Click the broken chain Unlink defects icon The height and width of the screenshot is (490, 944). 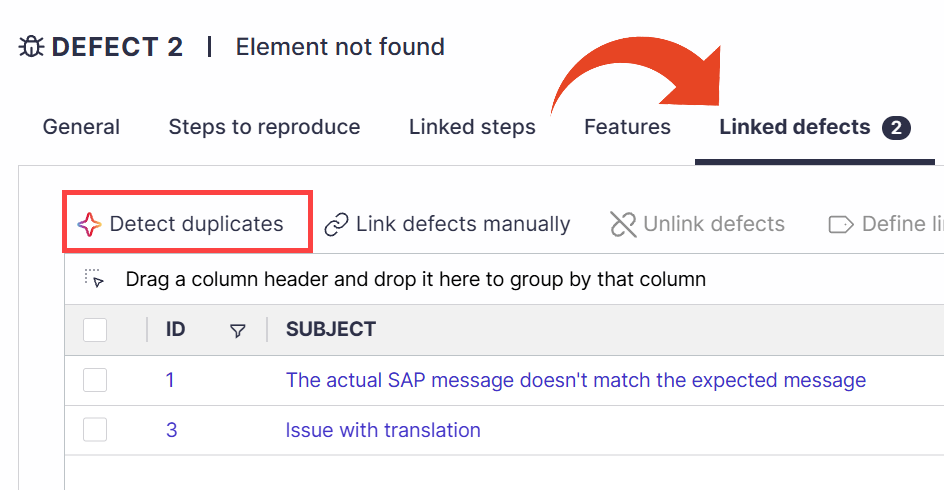tap(623, 225)
